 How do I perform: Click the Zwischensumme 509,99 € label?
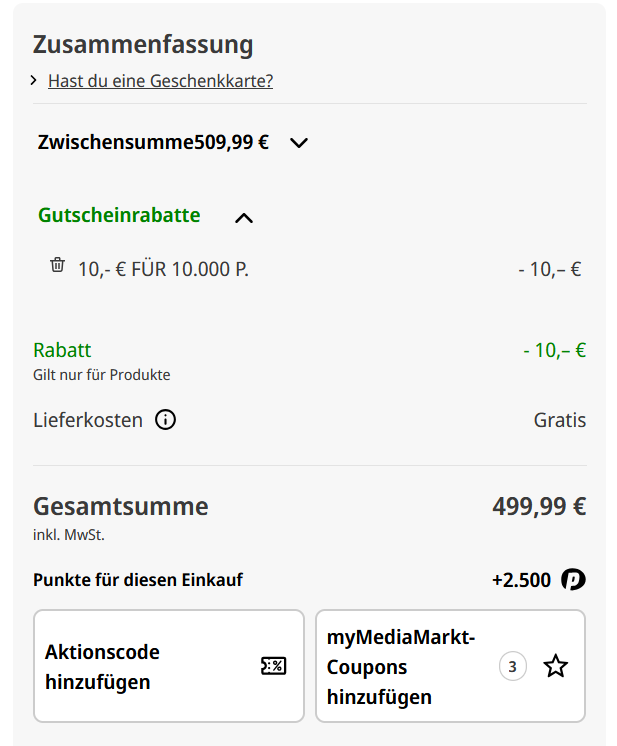tap(153, 142)
